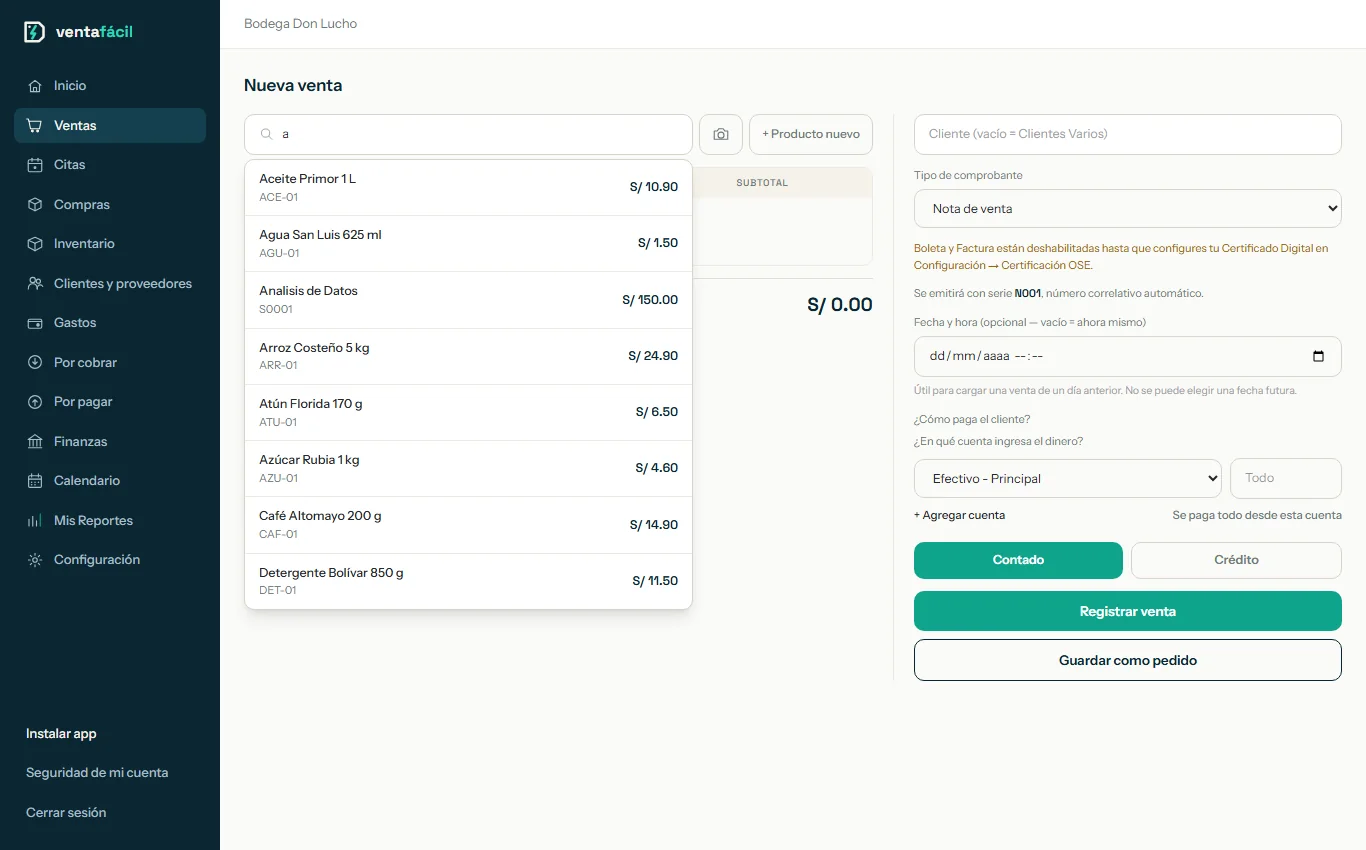Screen dimensions: 1366x850
Task: Click the Configuración gear icon
Action: coord(35,560)
